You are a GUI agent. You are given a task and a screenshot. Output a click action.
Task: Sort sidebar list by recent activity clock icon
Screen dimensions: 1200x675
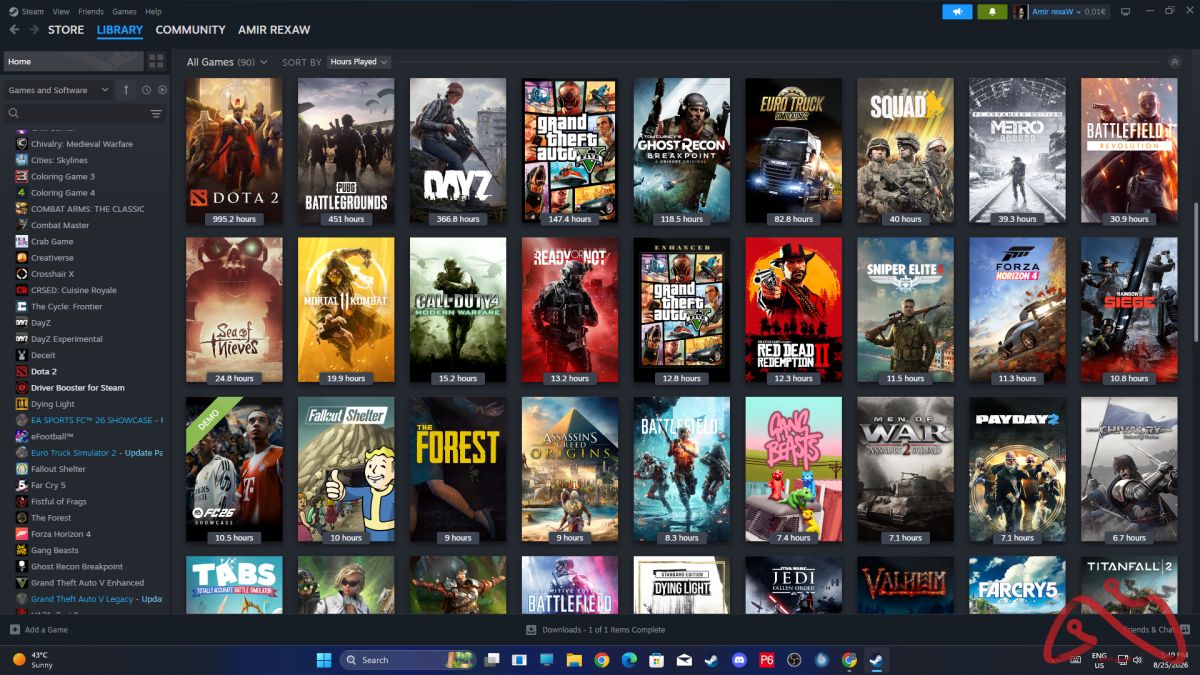coord(146,90)
